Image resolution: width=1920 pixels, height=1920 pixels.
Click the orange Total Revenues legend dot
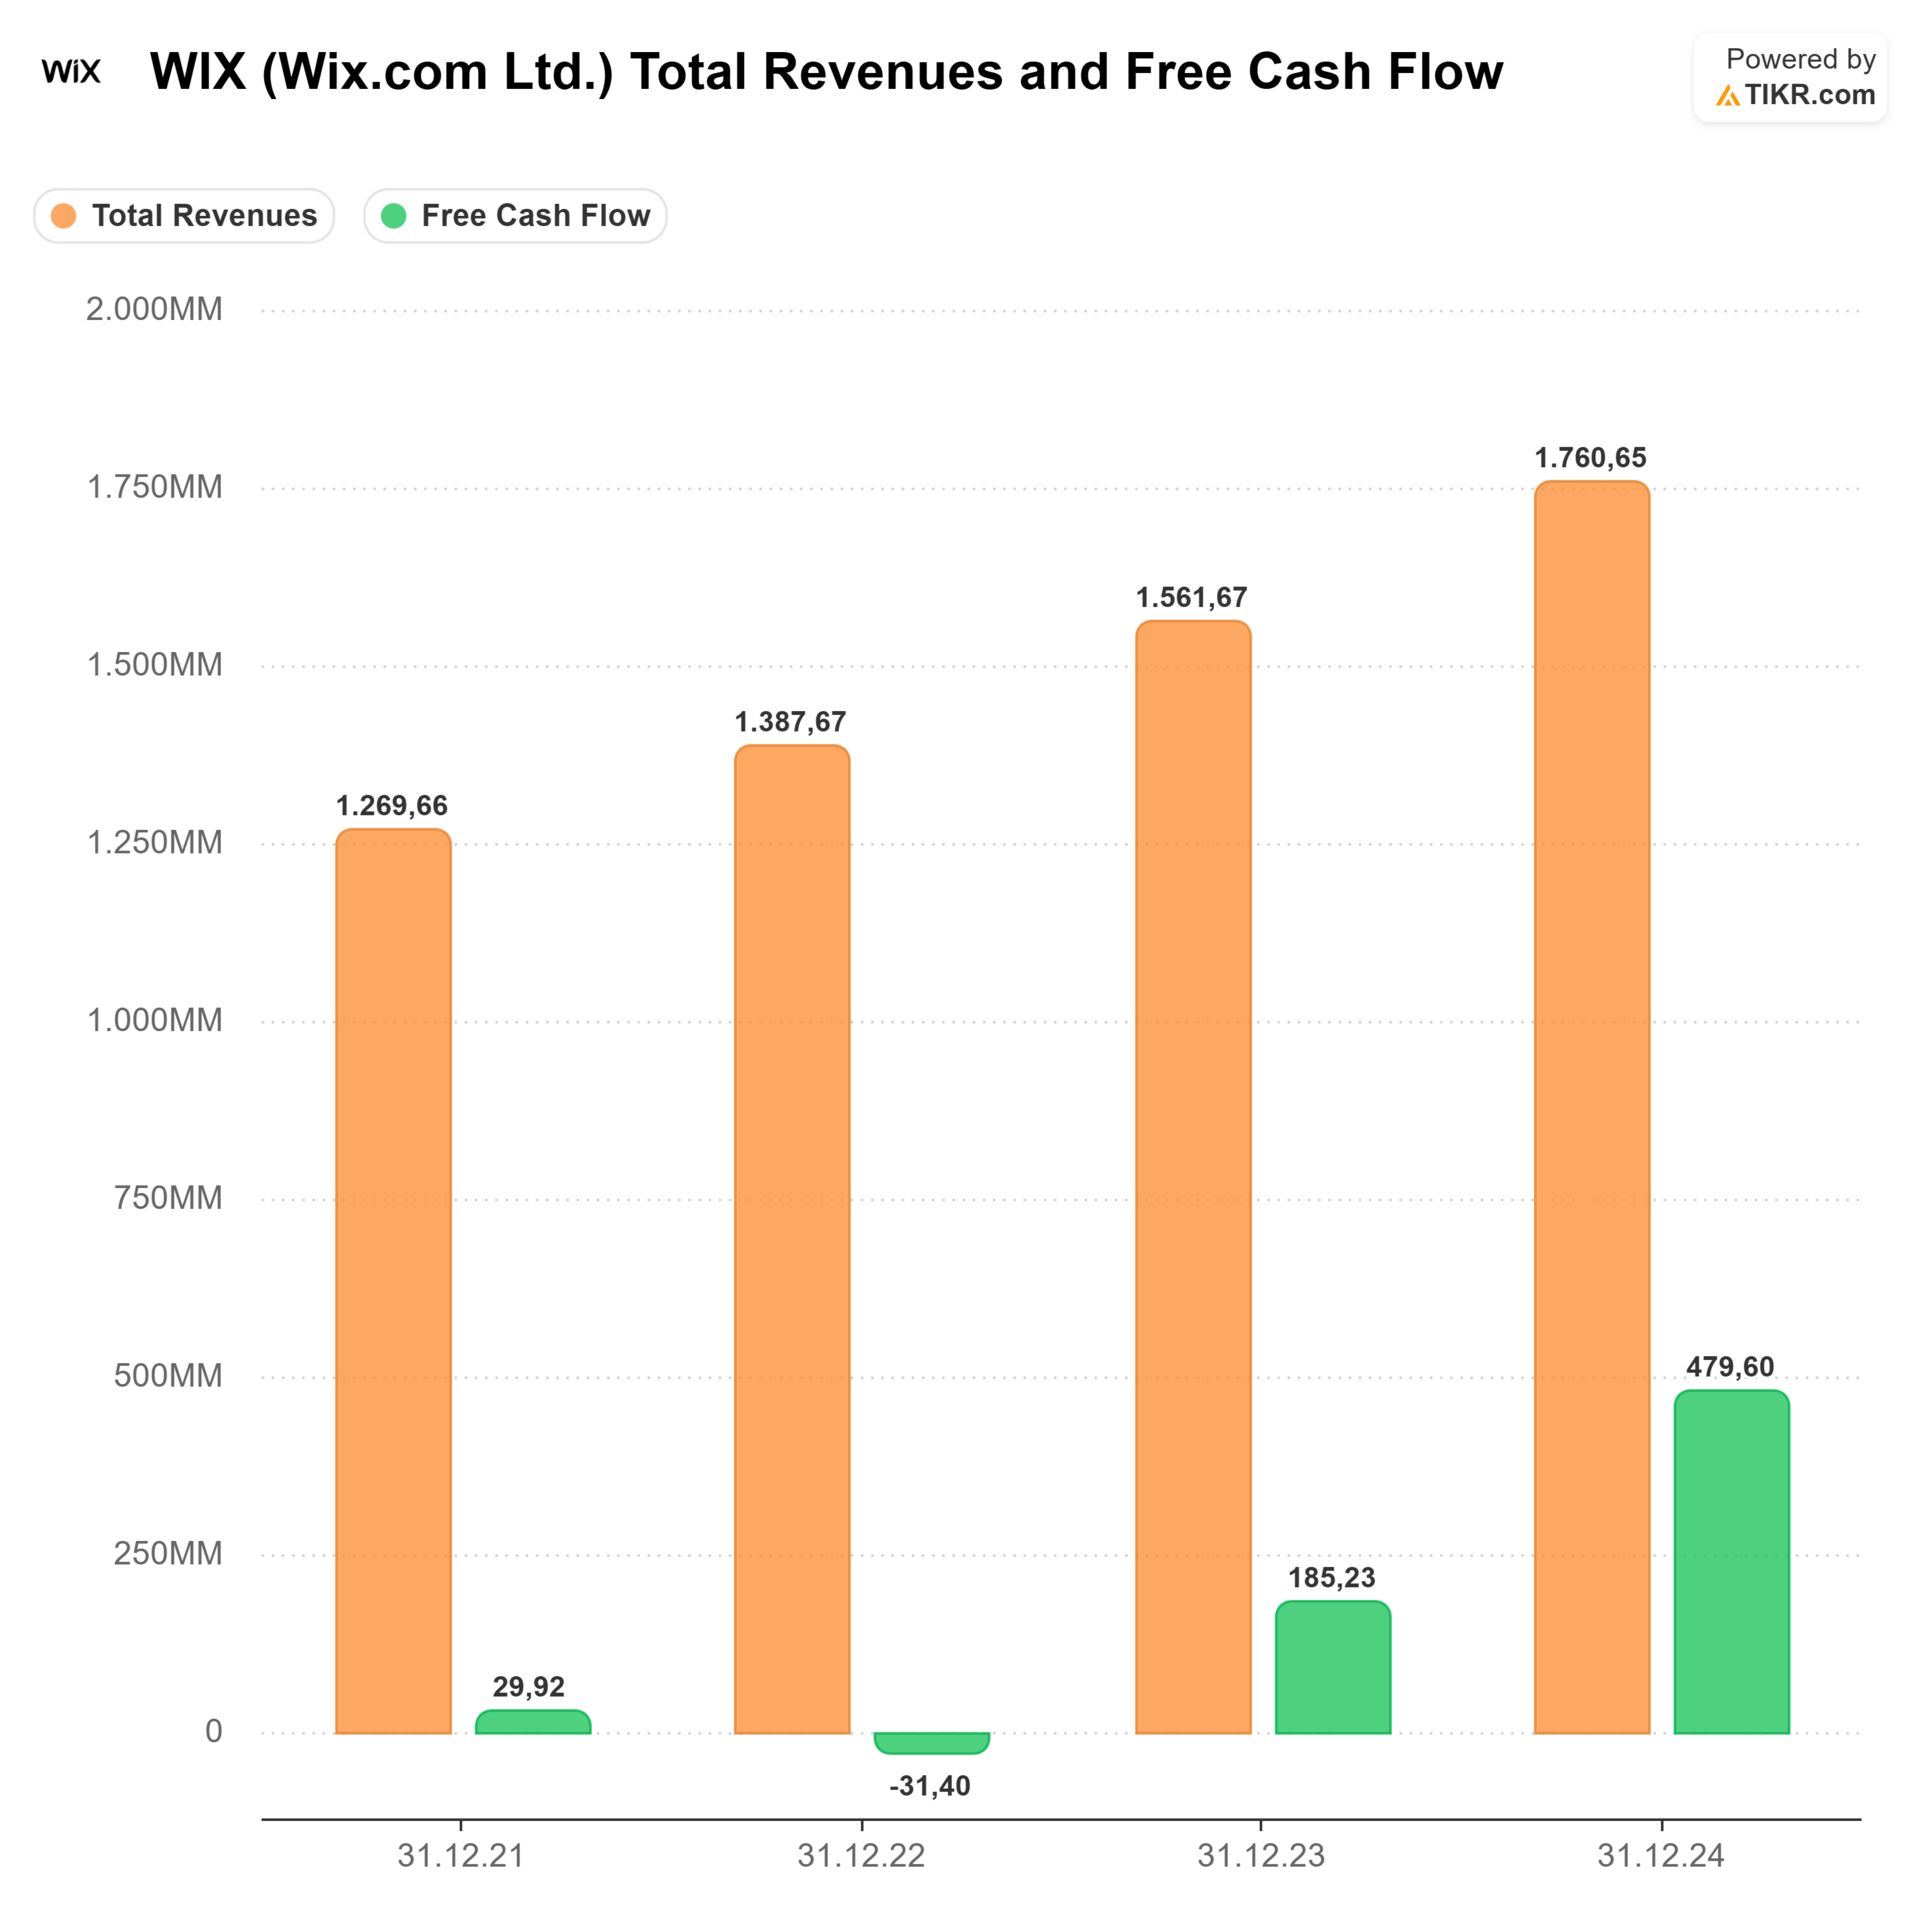(64, 216)
